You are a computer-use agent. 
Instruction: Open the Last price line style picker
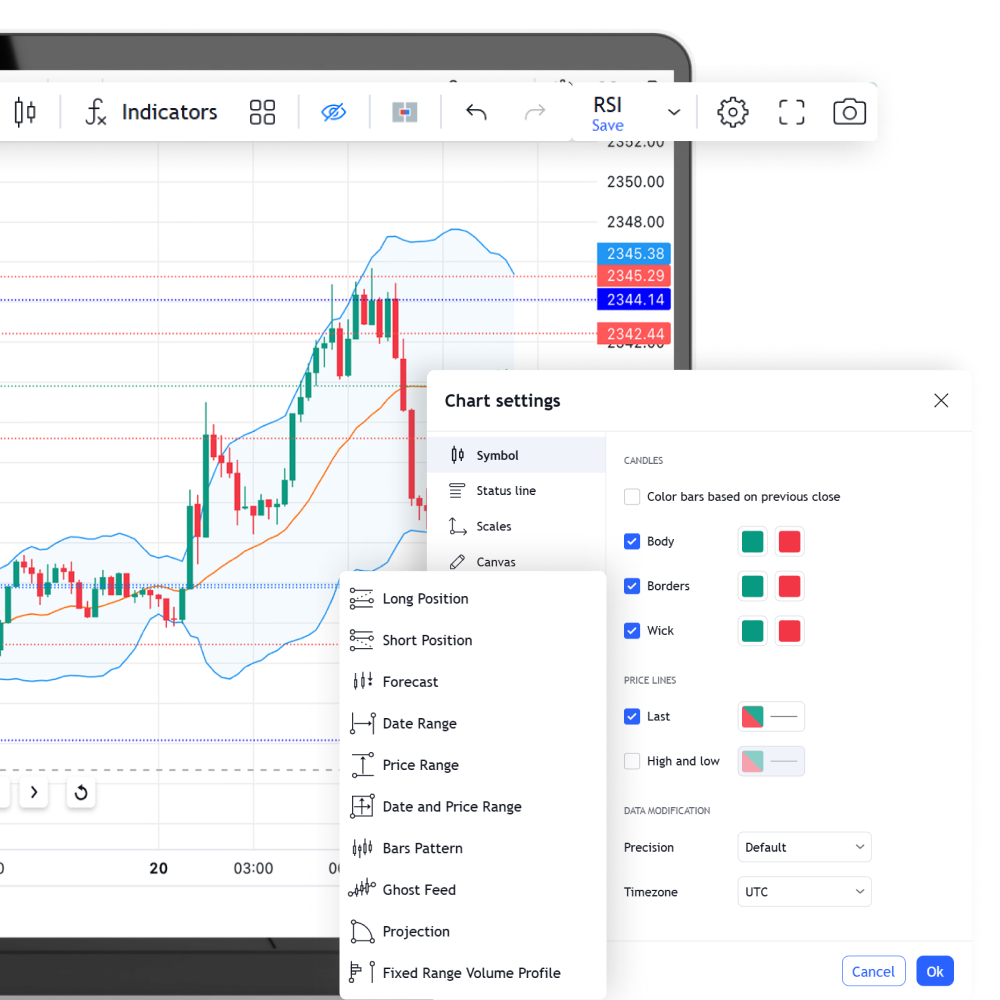[771, 716]
